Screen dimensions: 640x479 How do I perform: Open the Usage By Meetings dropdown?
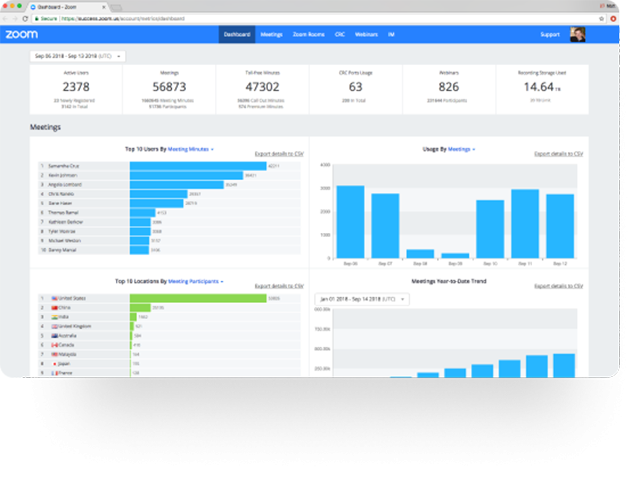click(462, 149)
